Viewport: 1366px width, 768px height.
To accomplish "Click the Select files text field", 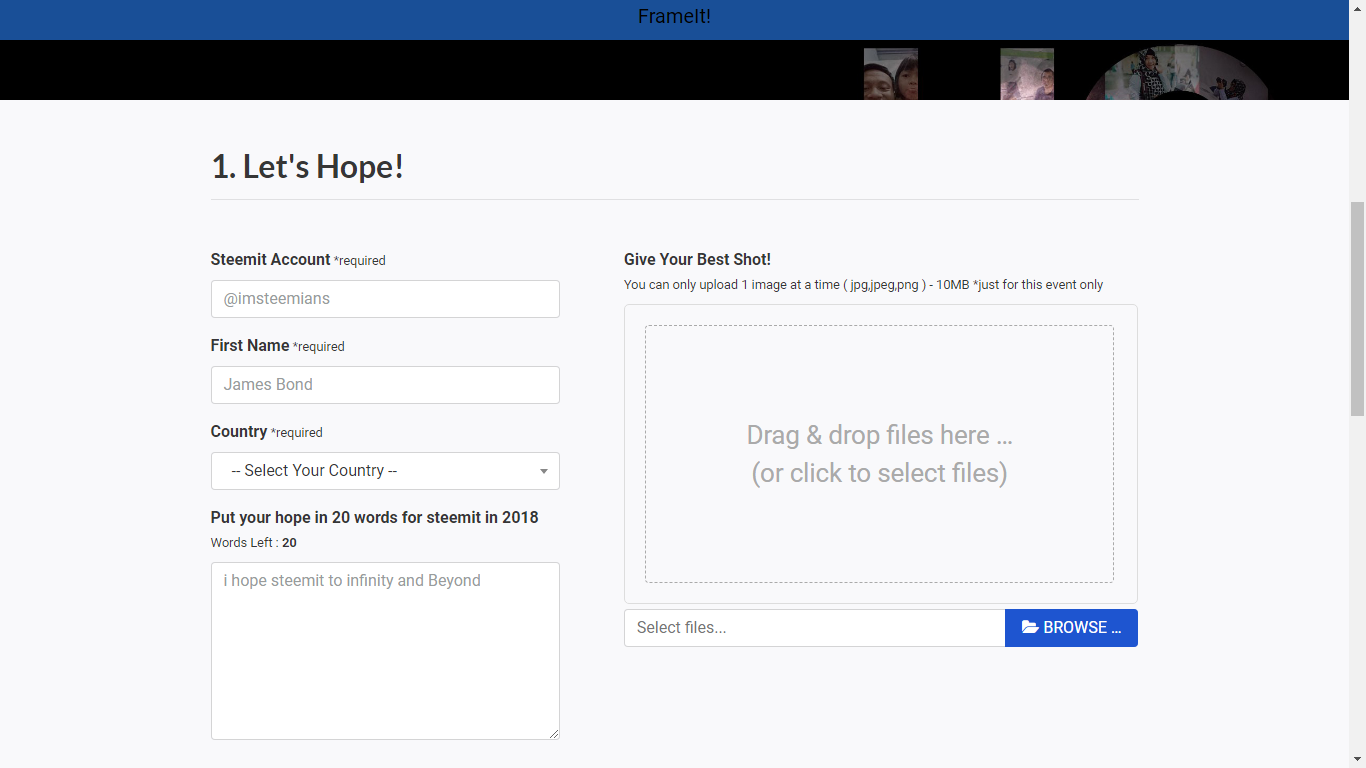I will point(814,628).
